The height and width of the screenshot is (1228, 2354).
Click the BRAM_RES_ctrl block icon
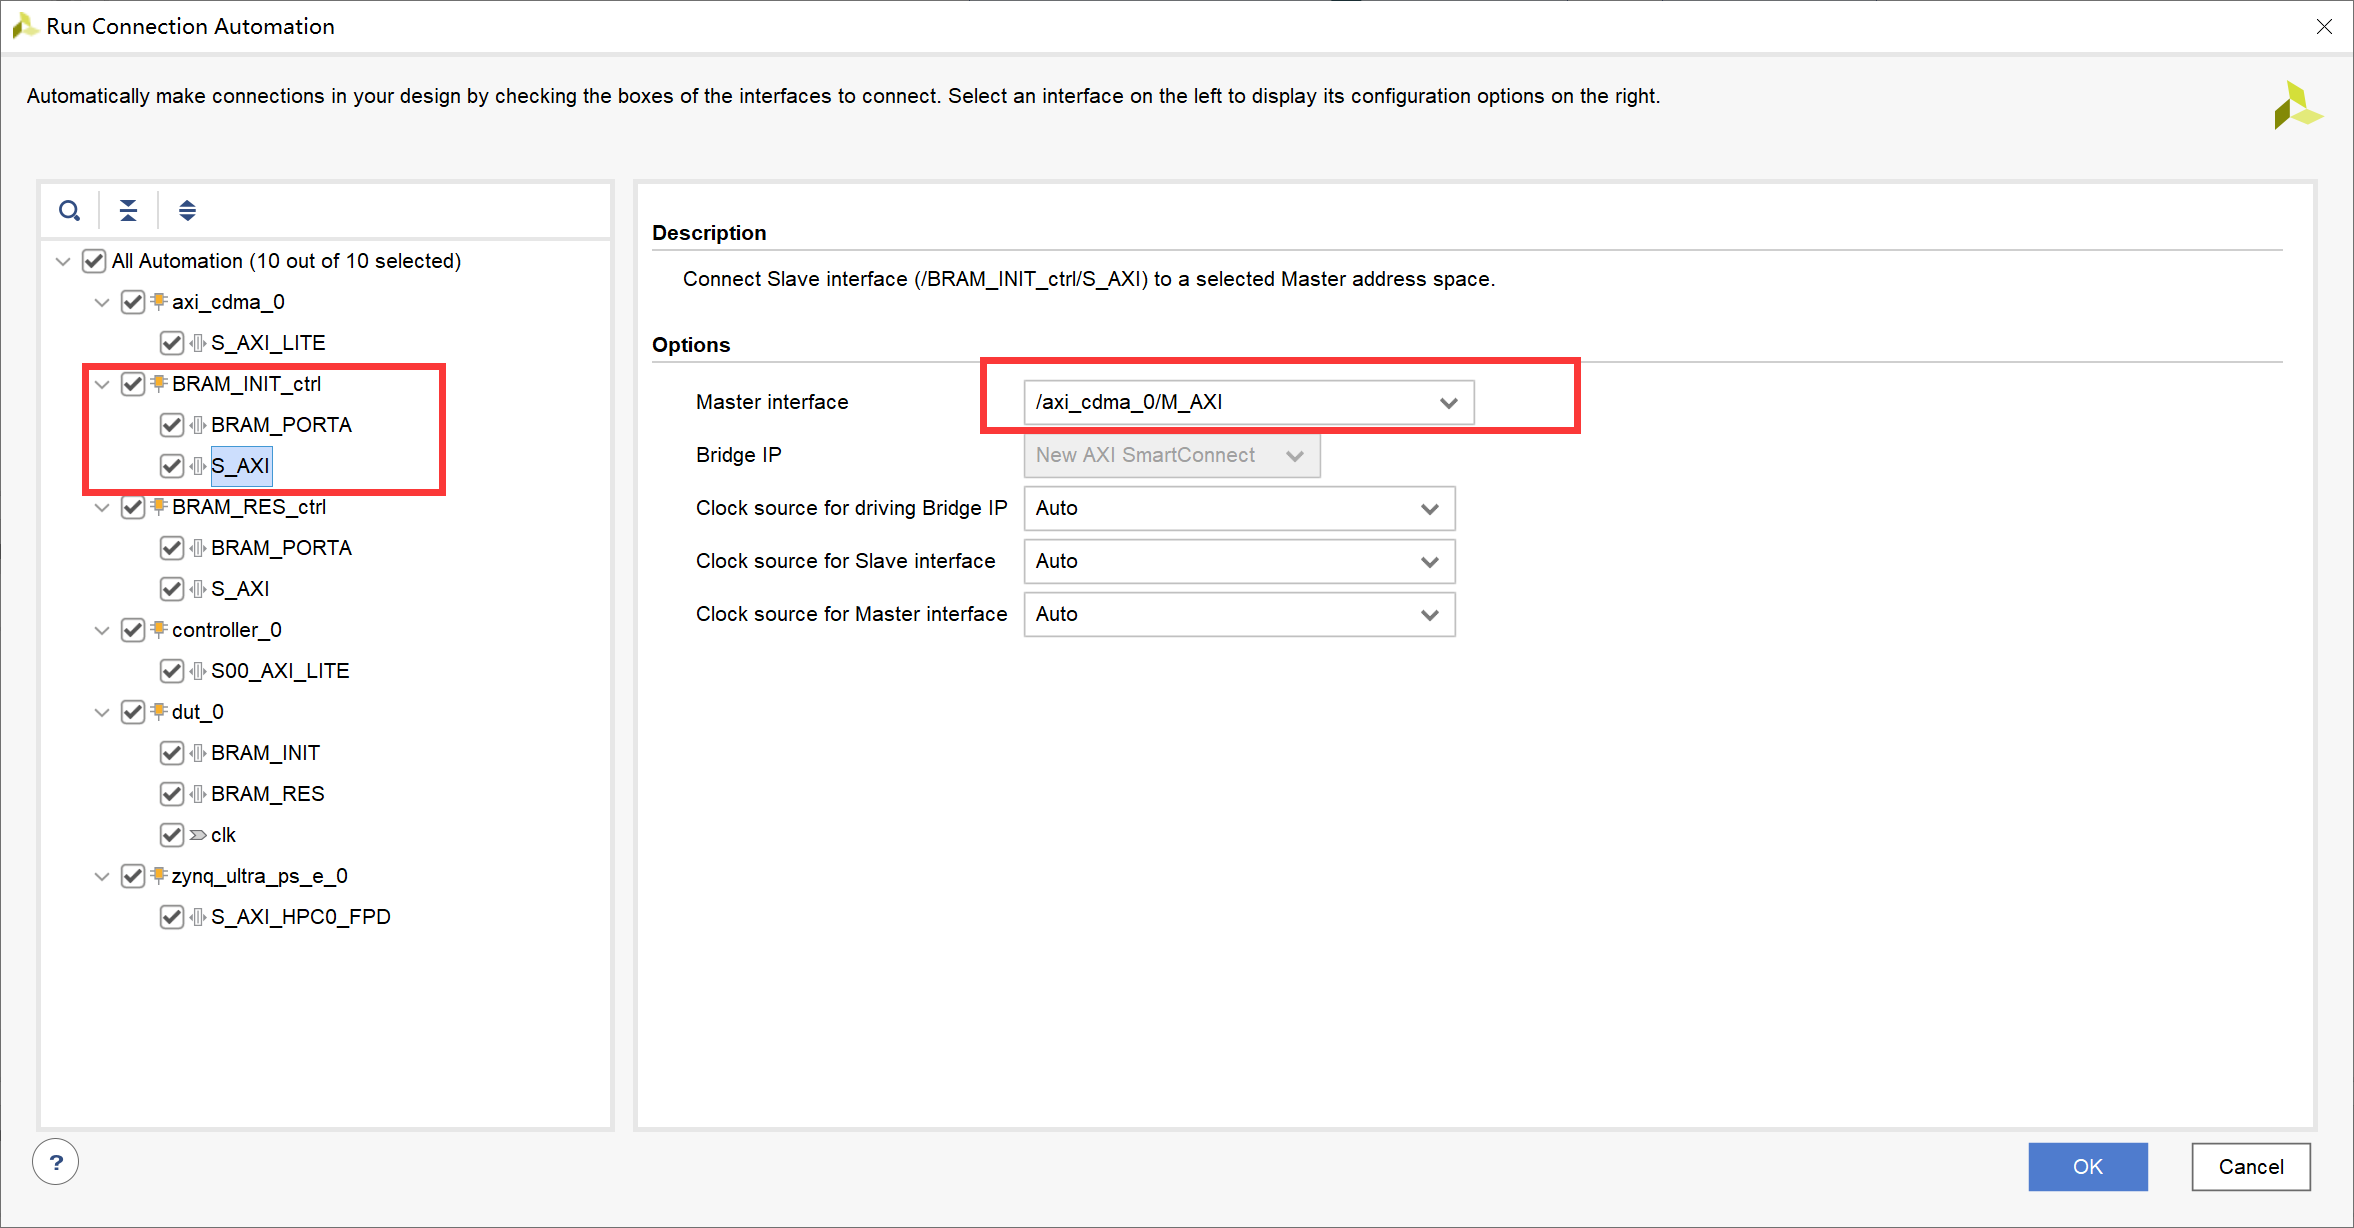[x=158, y=506]
